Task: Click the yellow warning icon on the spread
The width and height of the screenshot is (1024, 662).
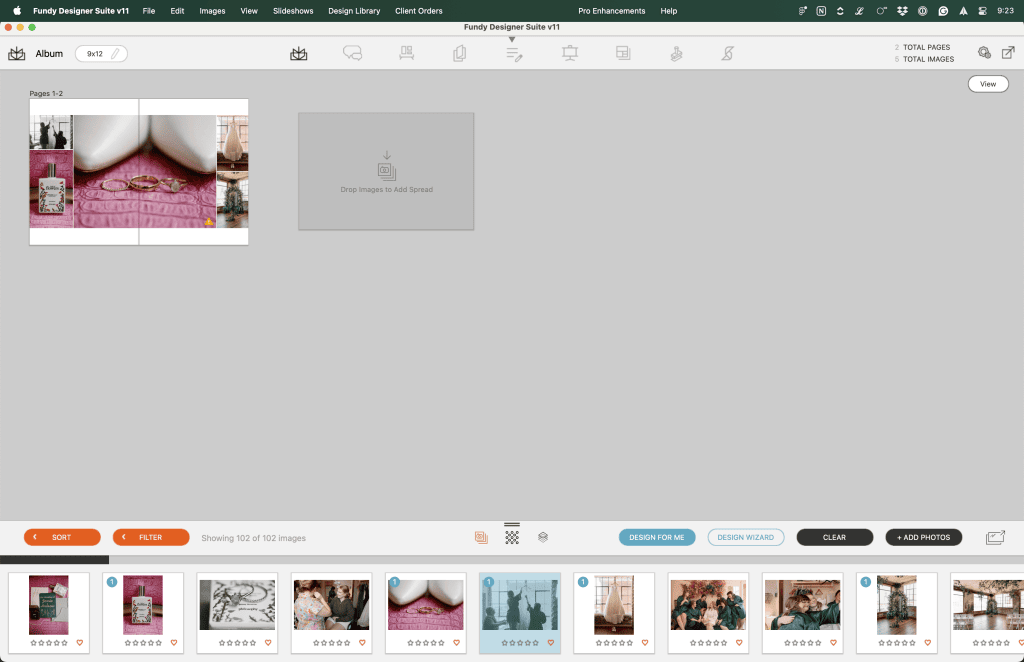Action: click(x=209, y=222)
